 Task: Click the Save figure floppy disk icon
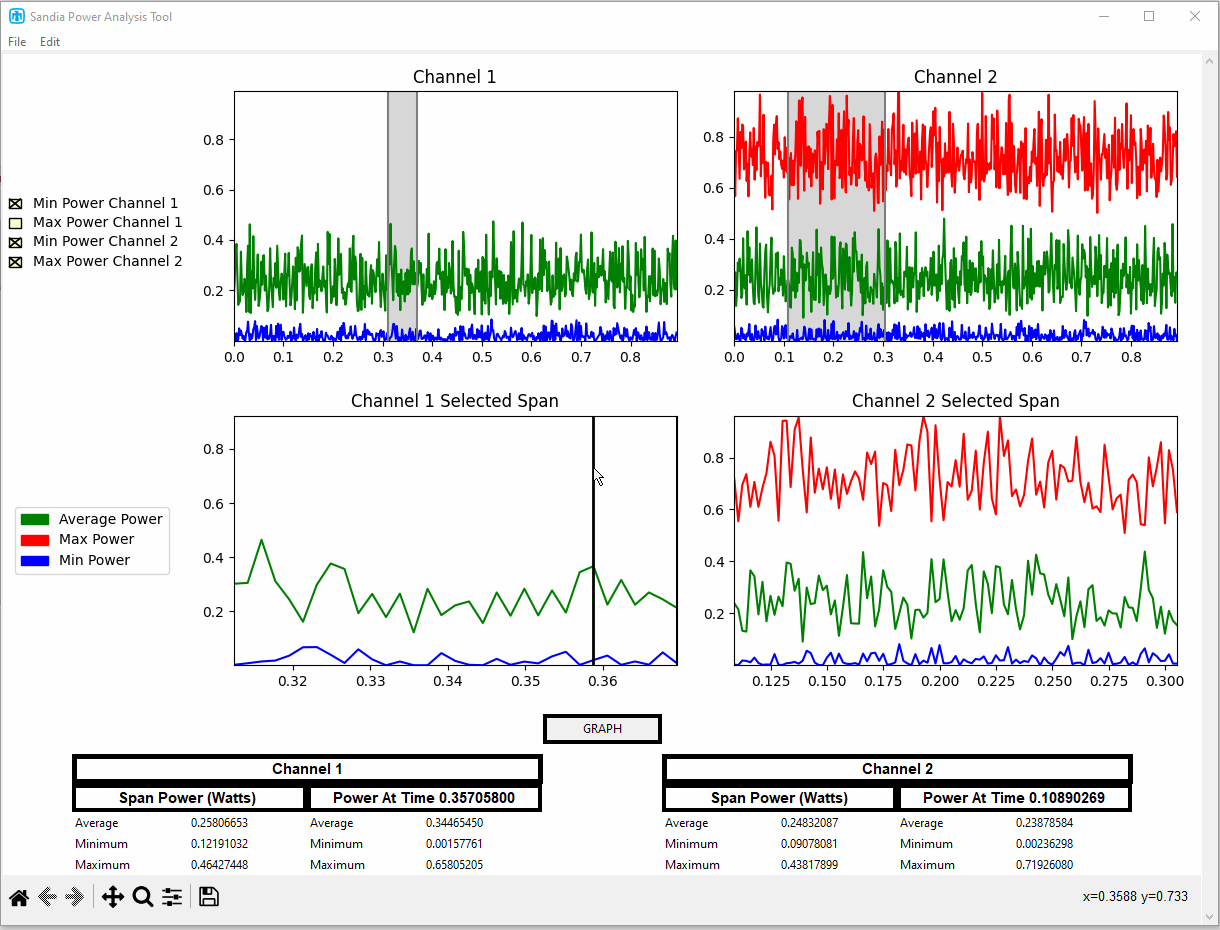click(208, 897)
